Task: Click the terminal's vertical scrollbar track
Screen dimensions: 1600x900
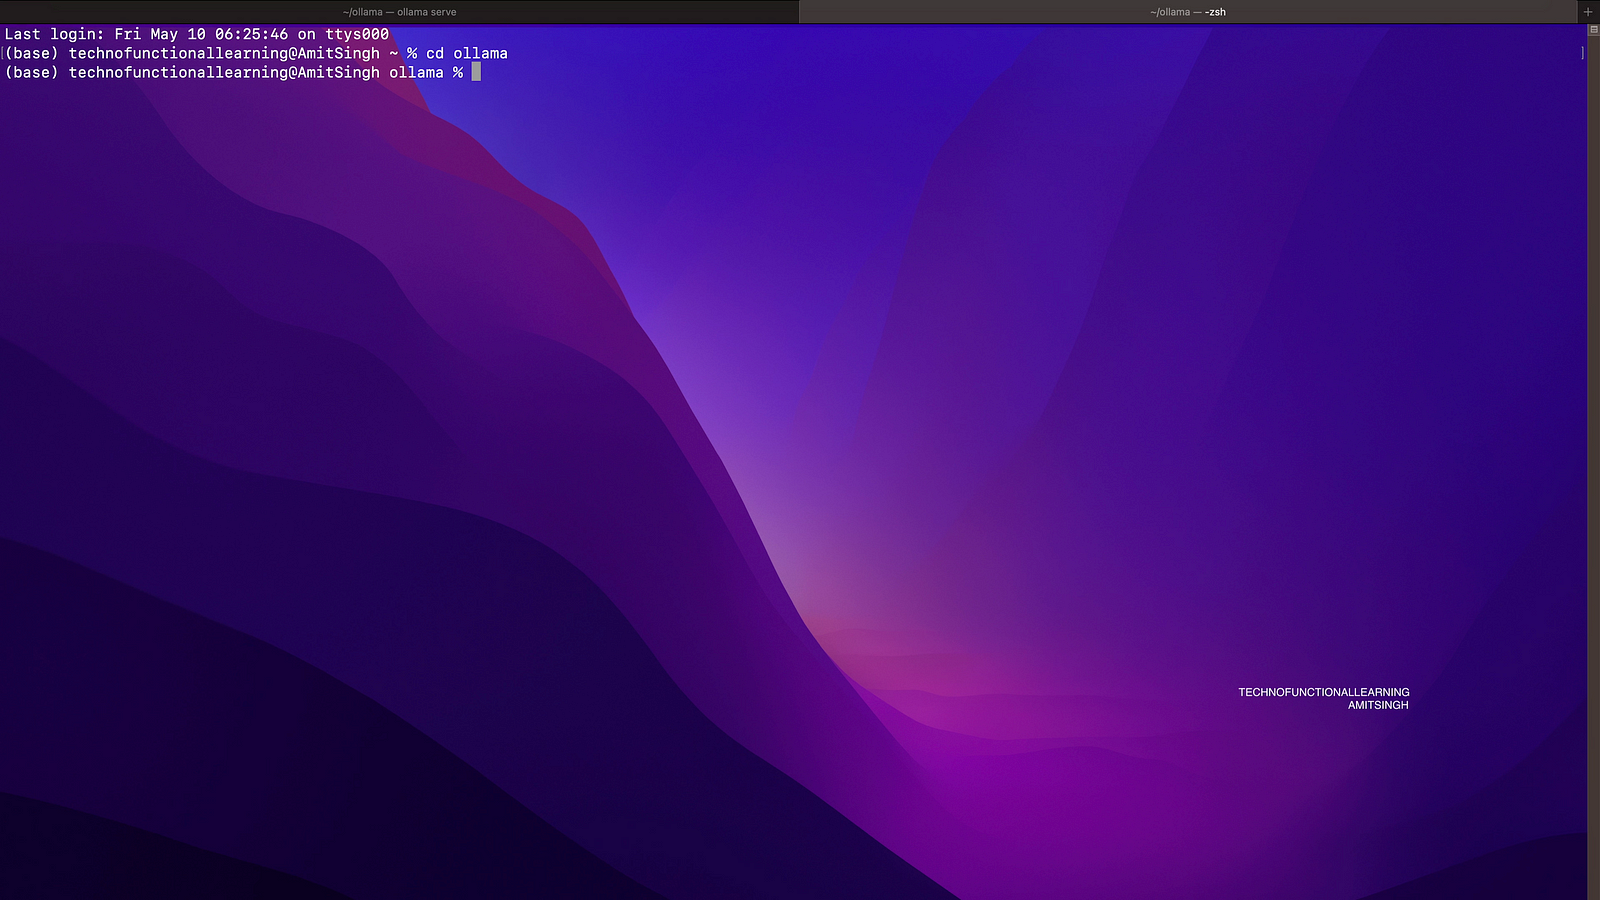Action: (1593, 450)
